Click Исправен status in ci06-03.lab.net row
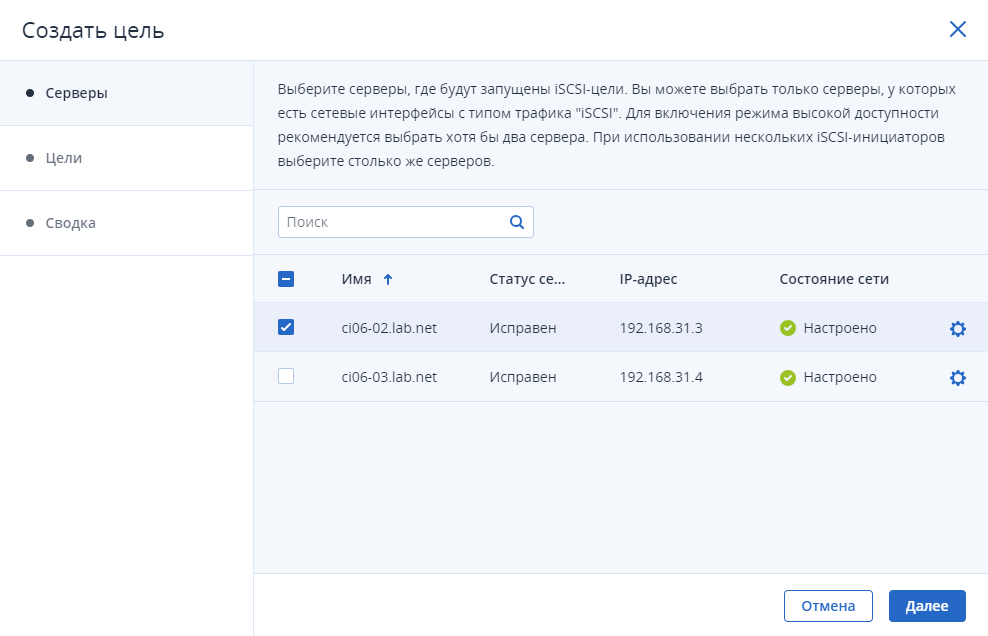 522,377
